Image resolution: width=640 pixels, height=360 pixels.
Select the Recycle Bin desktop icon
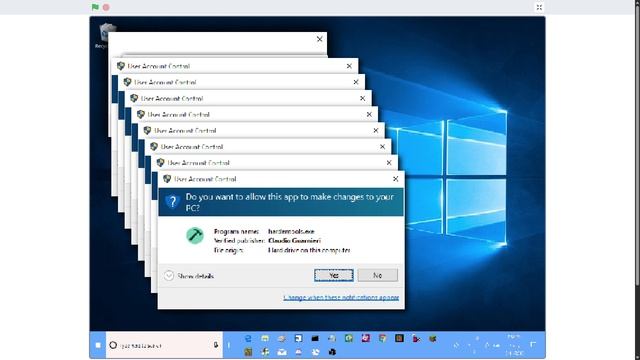click(x=104, y=36)
